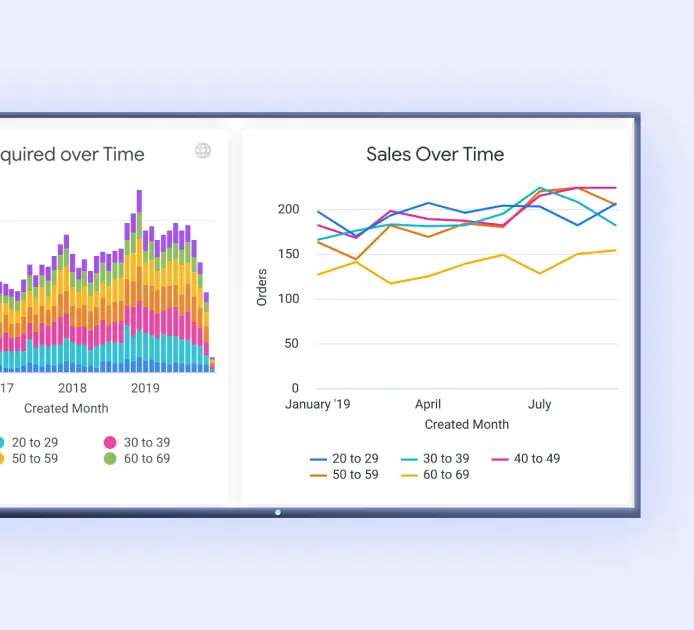Toggle '40 to 49' series in Sales legend
The image size is (694, 630).
[526, 459]
